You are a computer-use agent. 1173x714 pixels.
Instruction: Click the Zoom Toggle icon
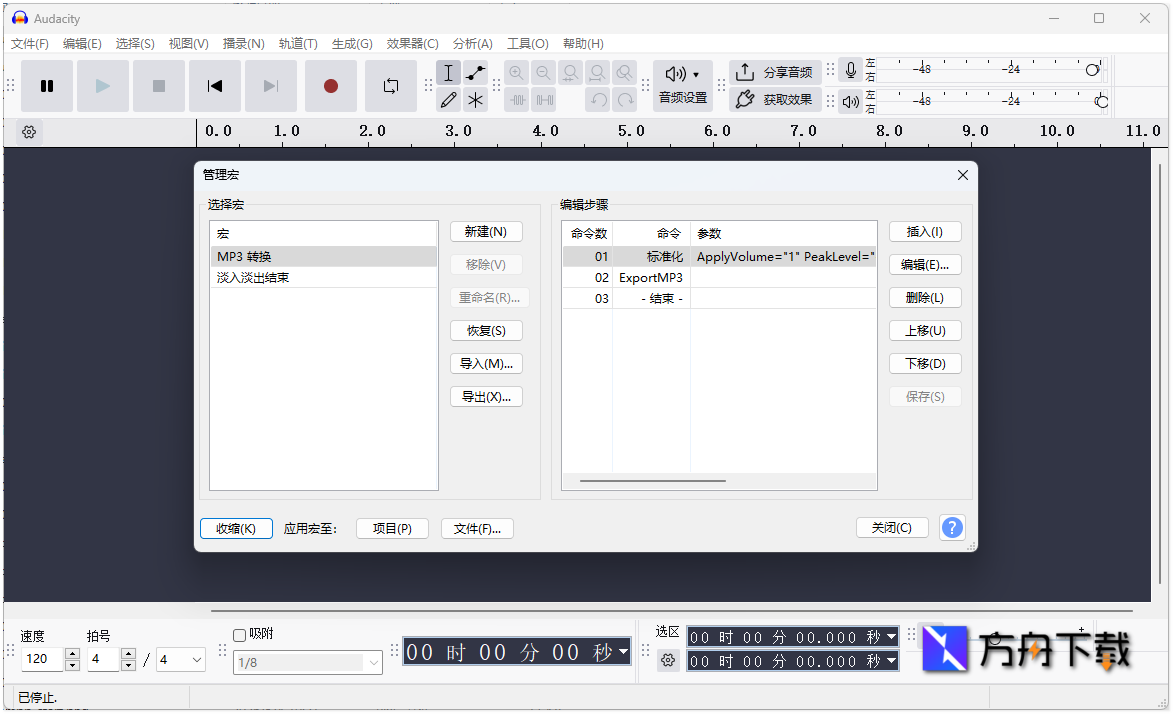pos(624,73)
